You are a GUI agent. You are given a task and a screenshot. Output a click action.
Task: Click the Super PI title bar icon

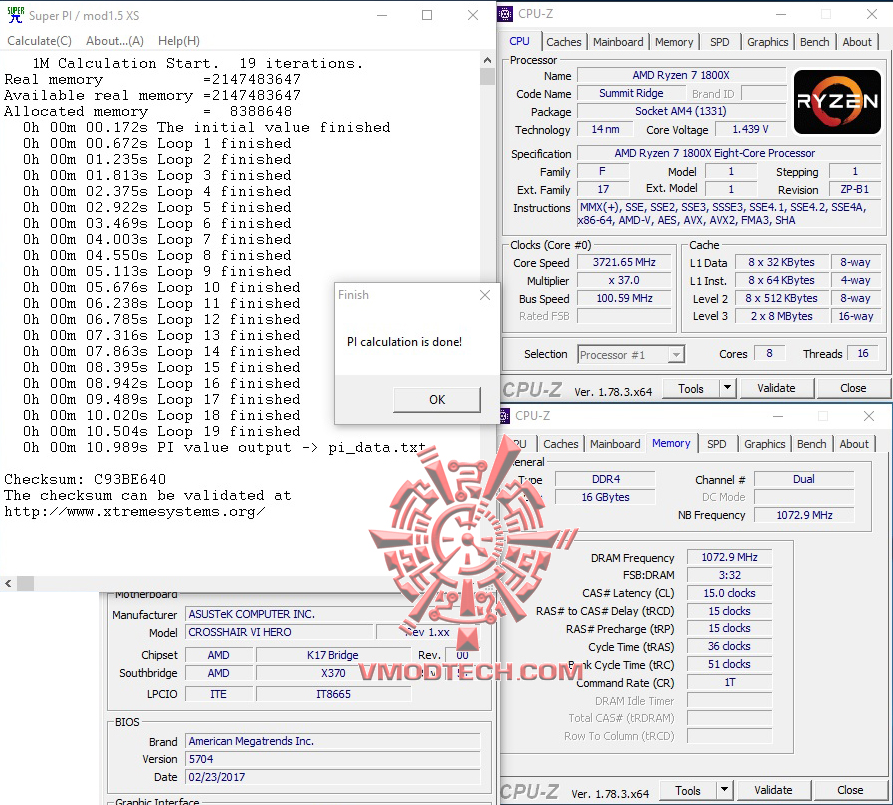click(13, 14)
